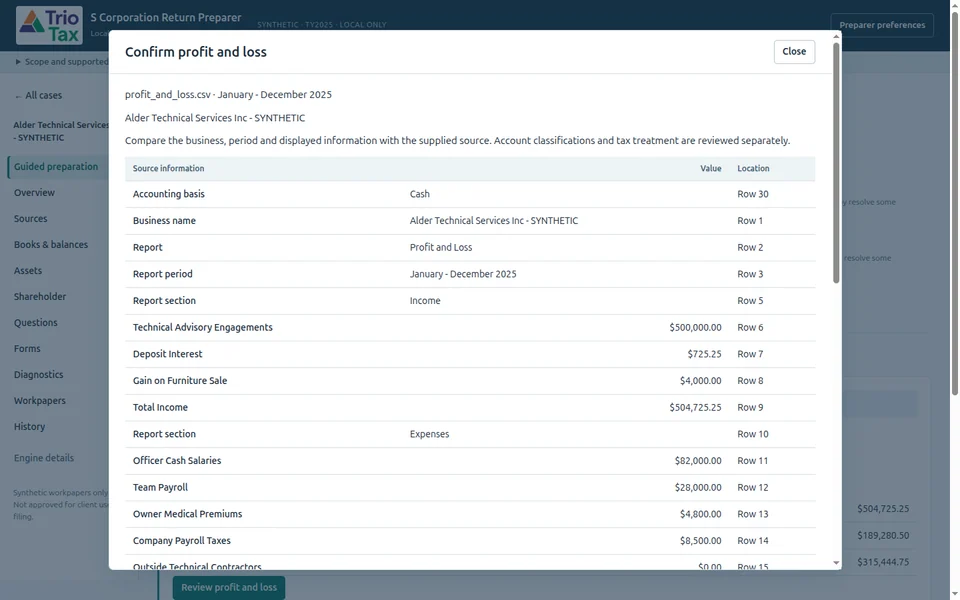Image resolution: width=960 pixels, height=600 pixels.
Task: Open the Overview sidebar item
Action: point(34,192)
